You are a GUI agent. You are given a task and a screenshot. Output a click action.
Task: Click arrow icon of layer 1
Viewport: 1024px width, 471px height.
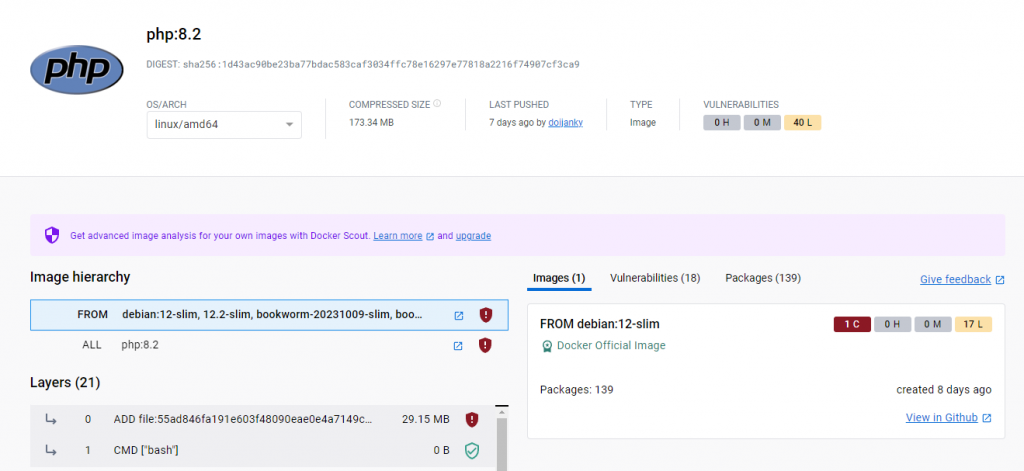51,450
